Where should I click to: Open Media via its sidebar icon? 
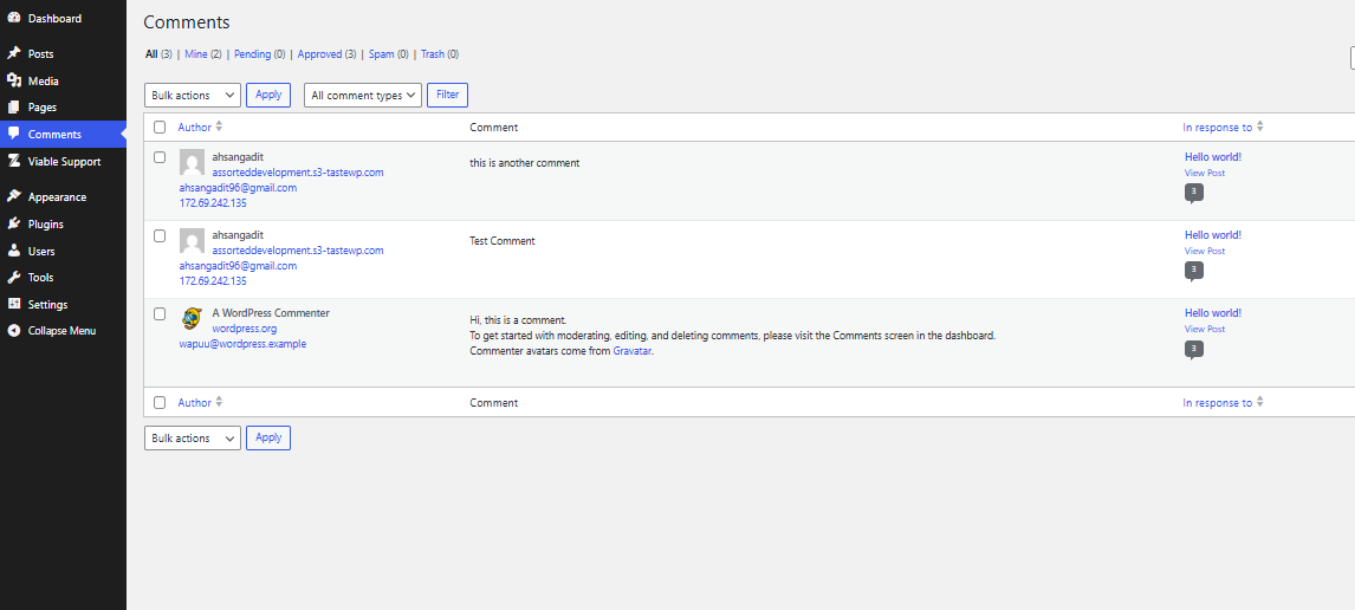pos(14,81)
